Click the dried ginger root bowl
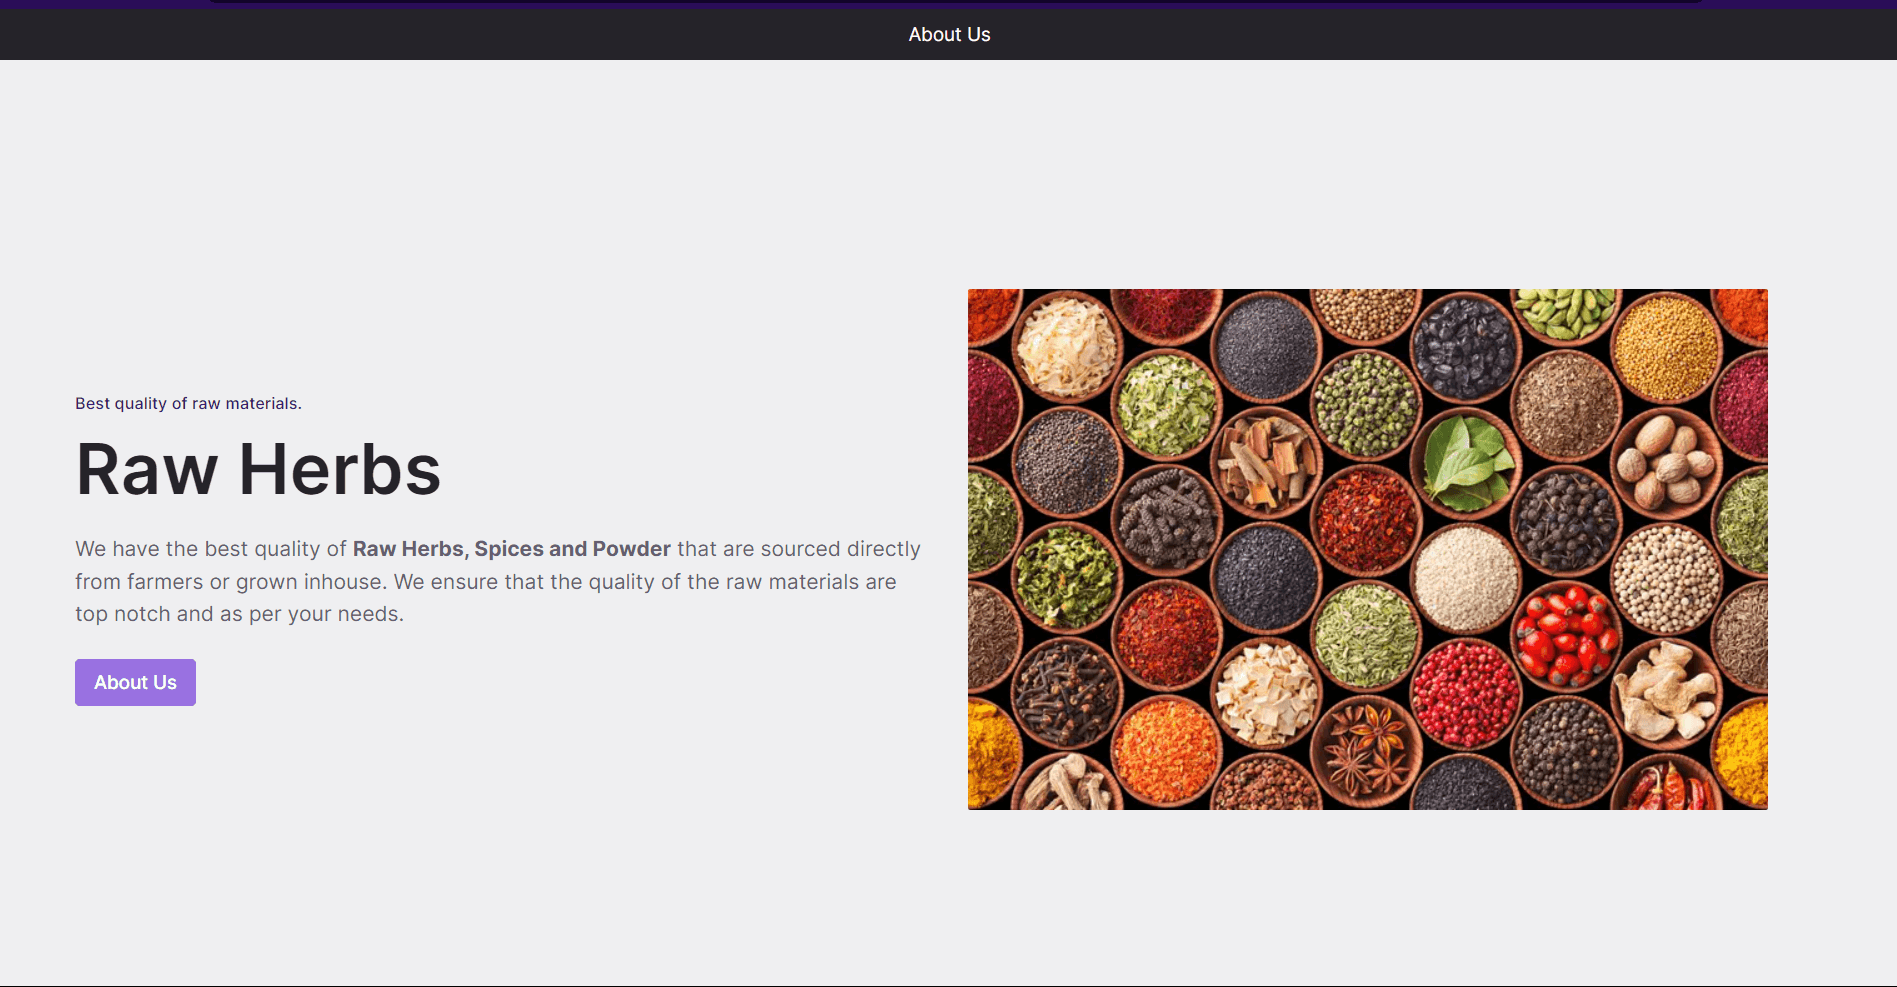The image size is (1897, 987). coord(1663,692)
